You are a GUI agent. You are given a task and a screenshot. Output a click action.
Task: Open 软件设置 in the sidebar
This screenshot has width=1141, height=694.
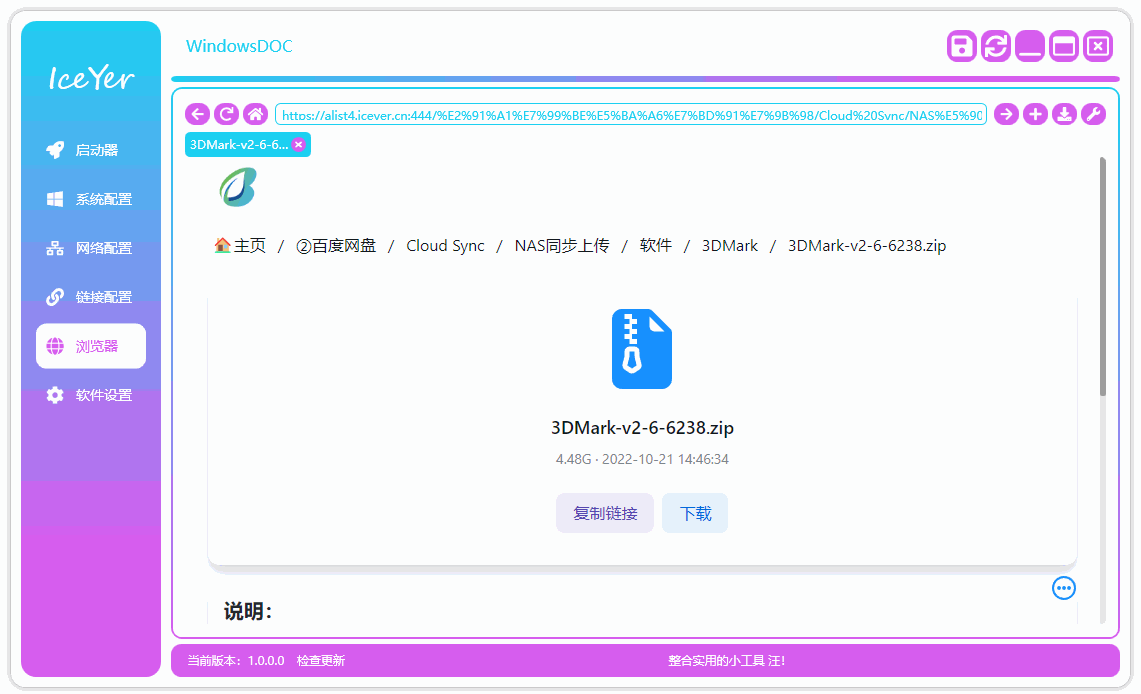pos(91,395)
